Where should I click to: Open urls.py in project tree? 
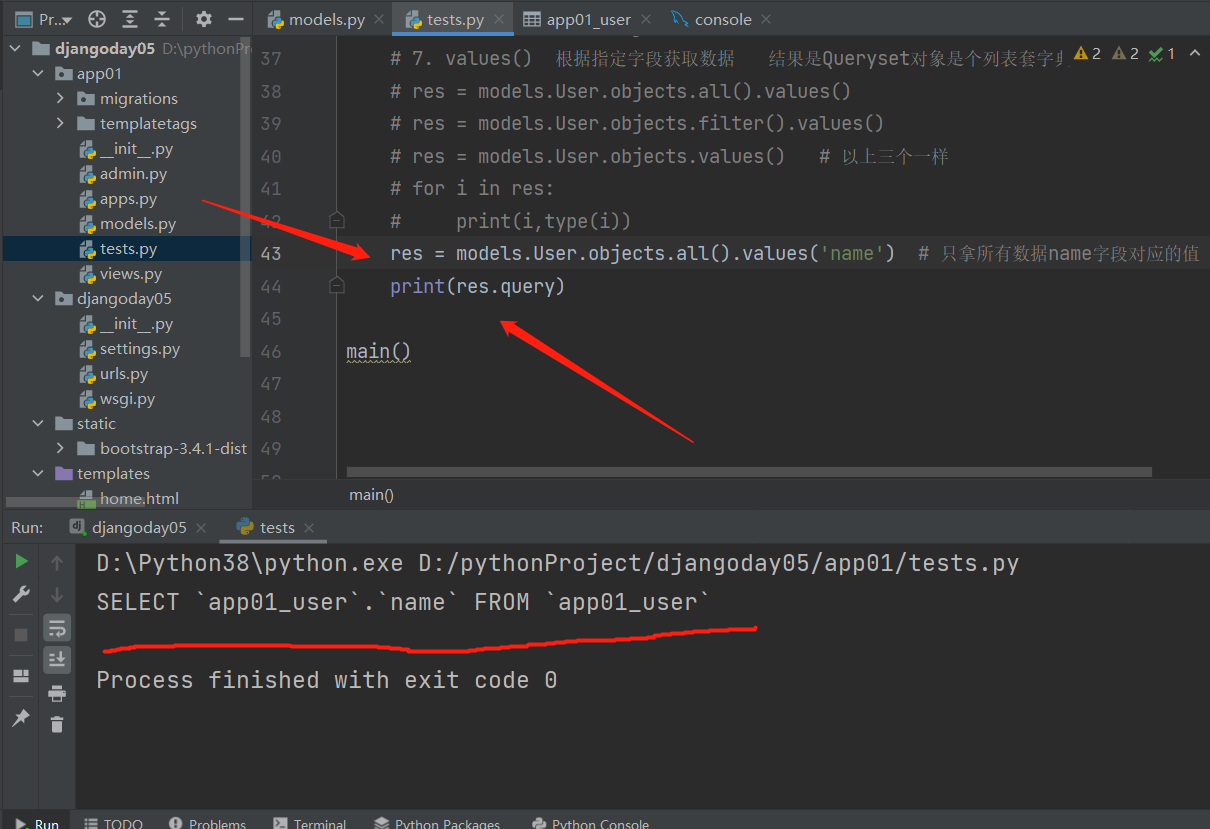point(124,373)
